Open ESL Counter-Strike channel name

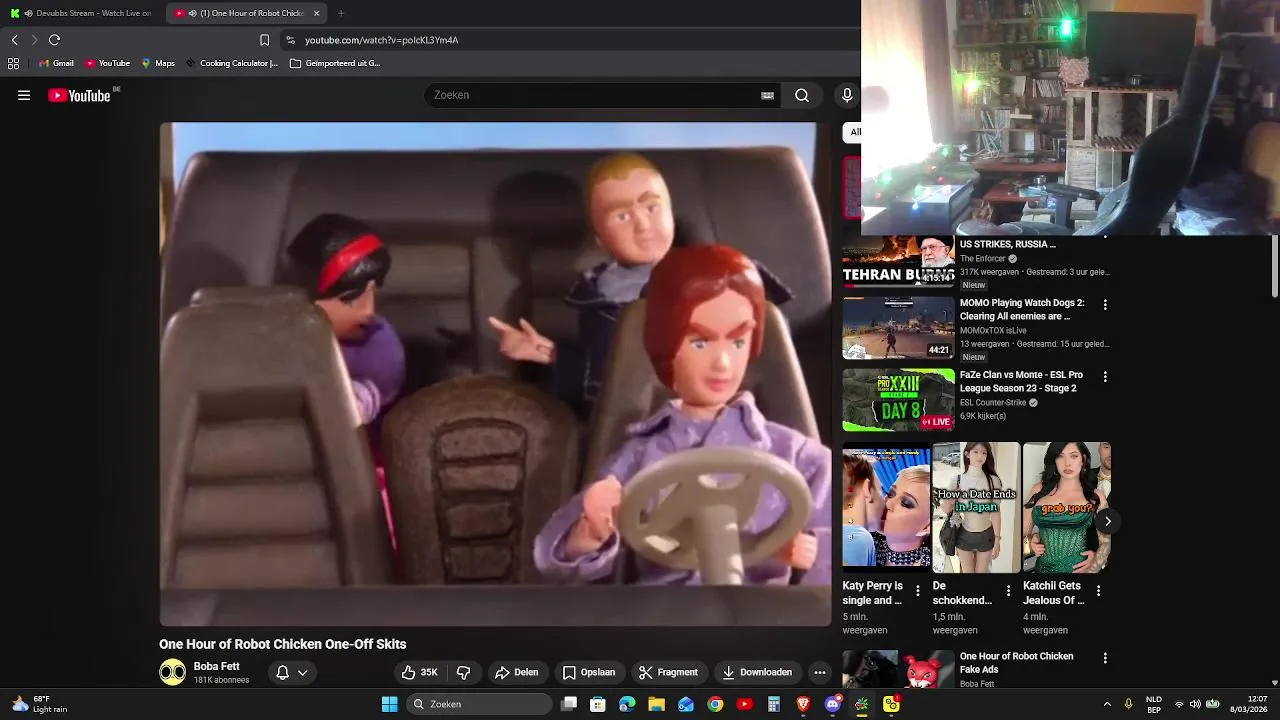click(x=993, y=403)
